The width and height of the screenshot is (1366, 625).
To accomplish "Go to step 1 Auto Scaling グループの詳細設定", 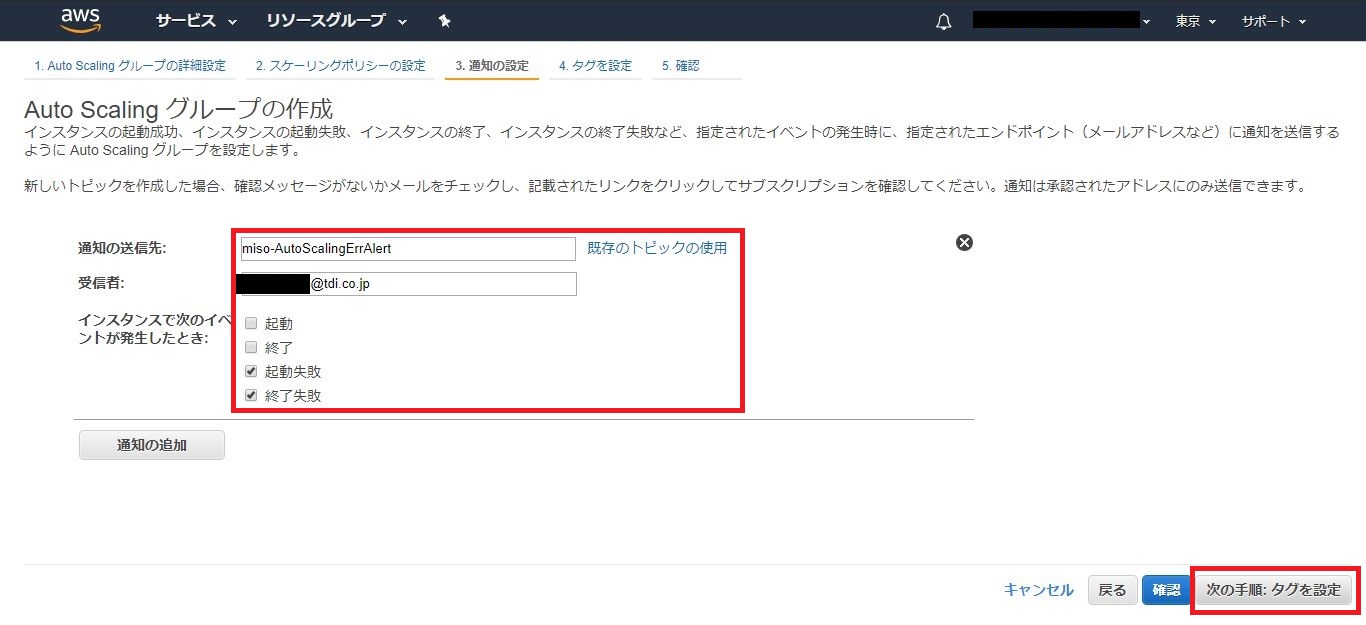I will [x=129, y=66].
